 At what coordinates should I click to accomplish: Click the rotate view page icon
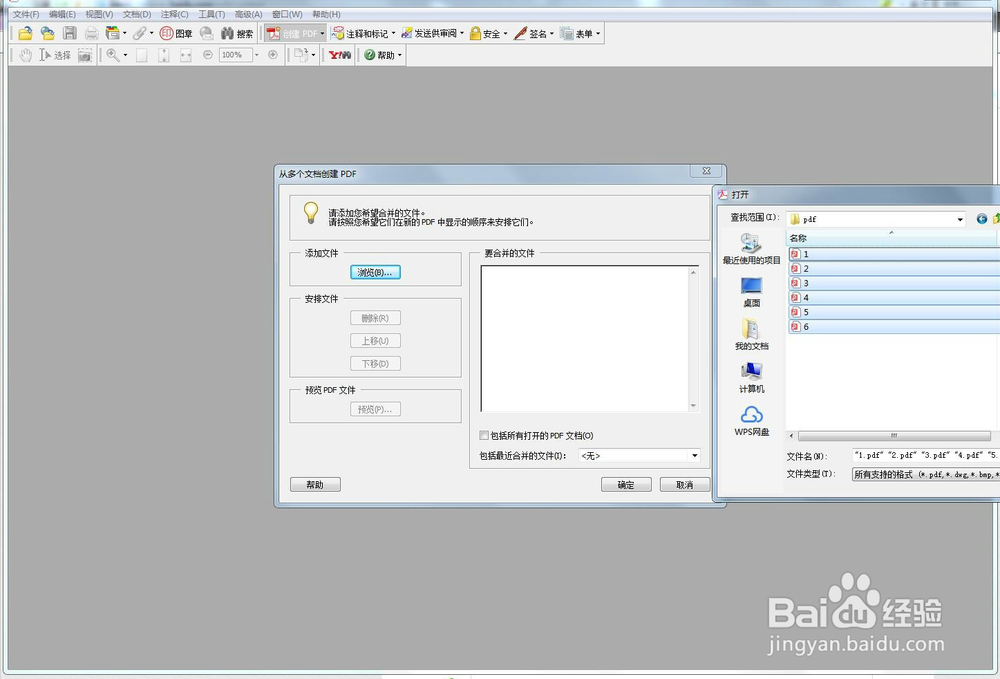coord(300,55)
